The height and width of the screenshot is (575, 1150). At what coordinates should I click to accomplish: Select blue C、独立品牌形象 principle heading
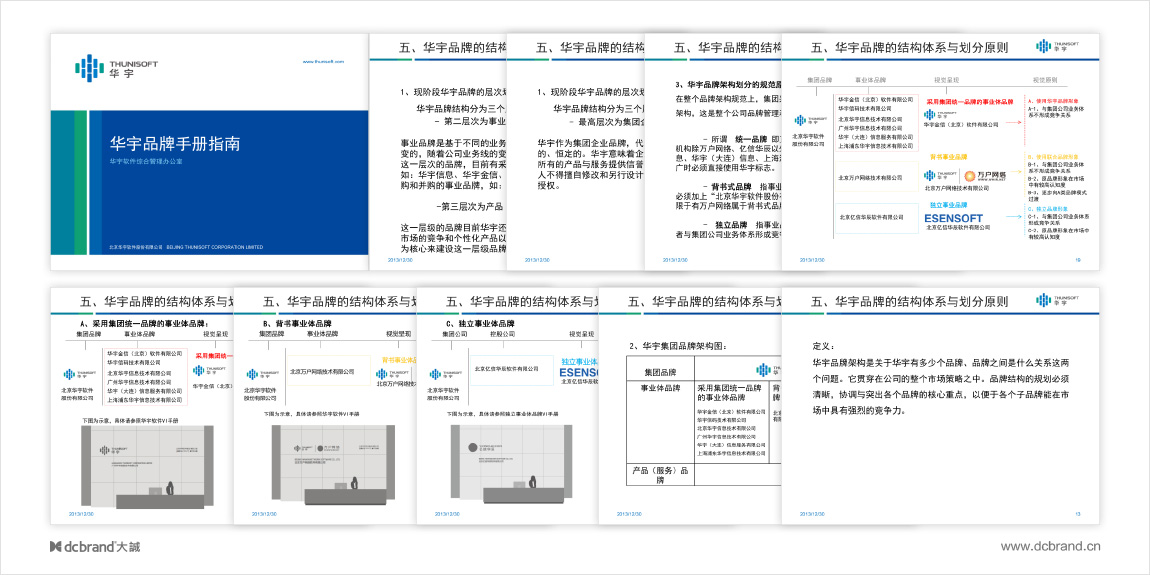1046,208
